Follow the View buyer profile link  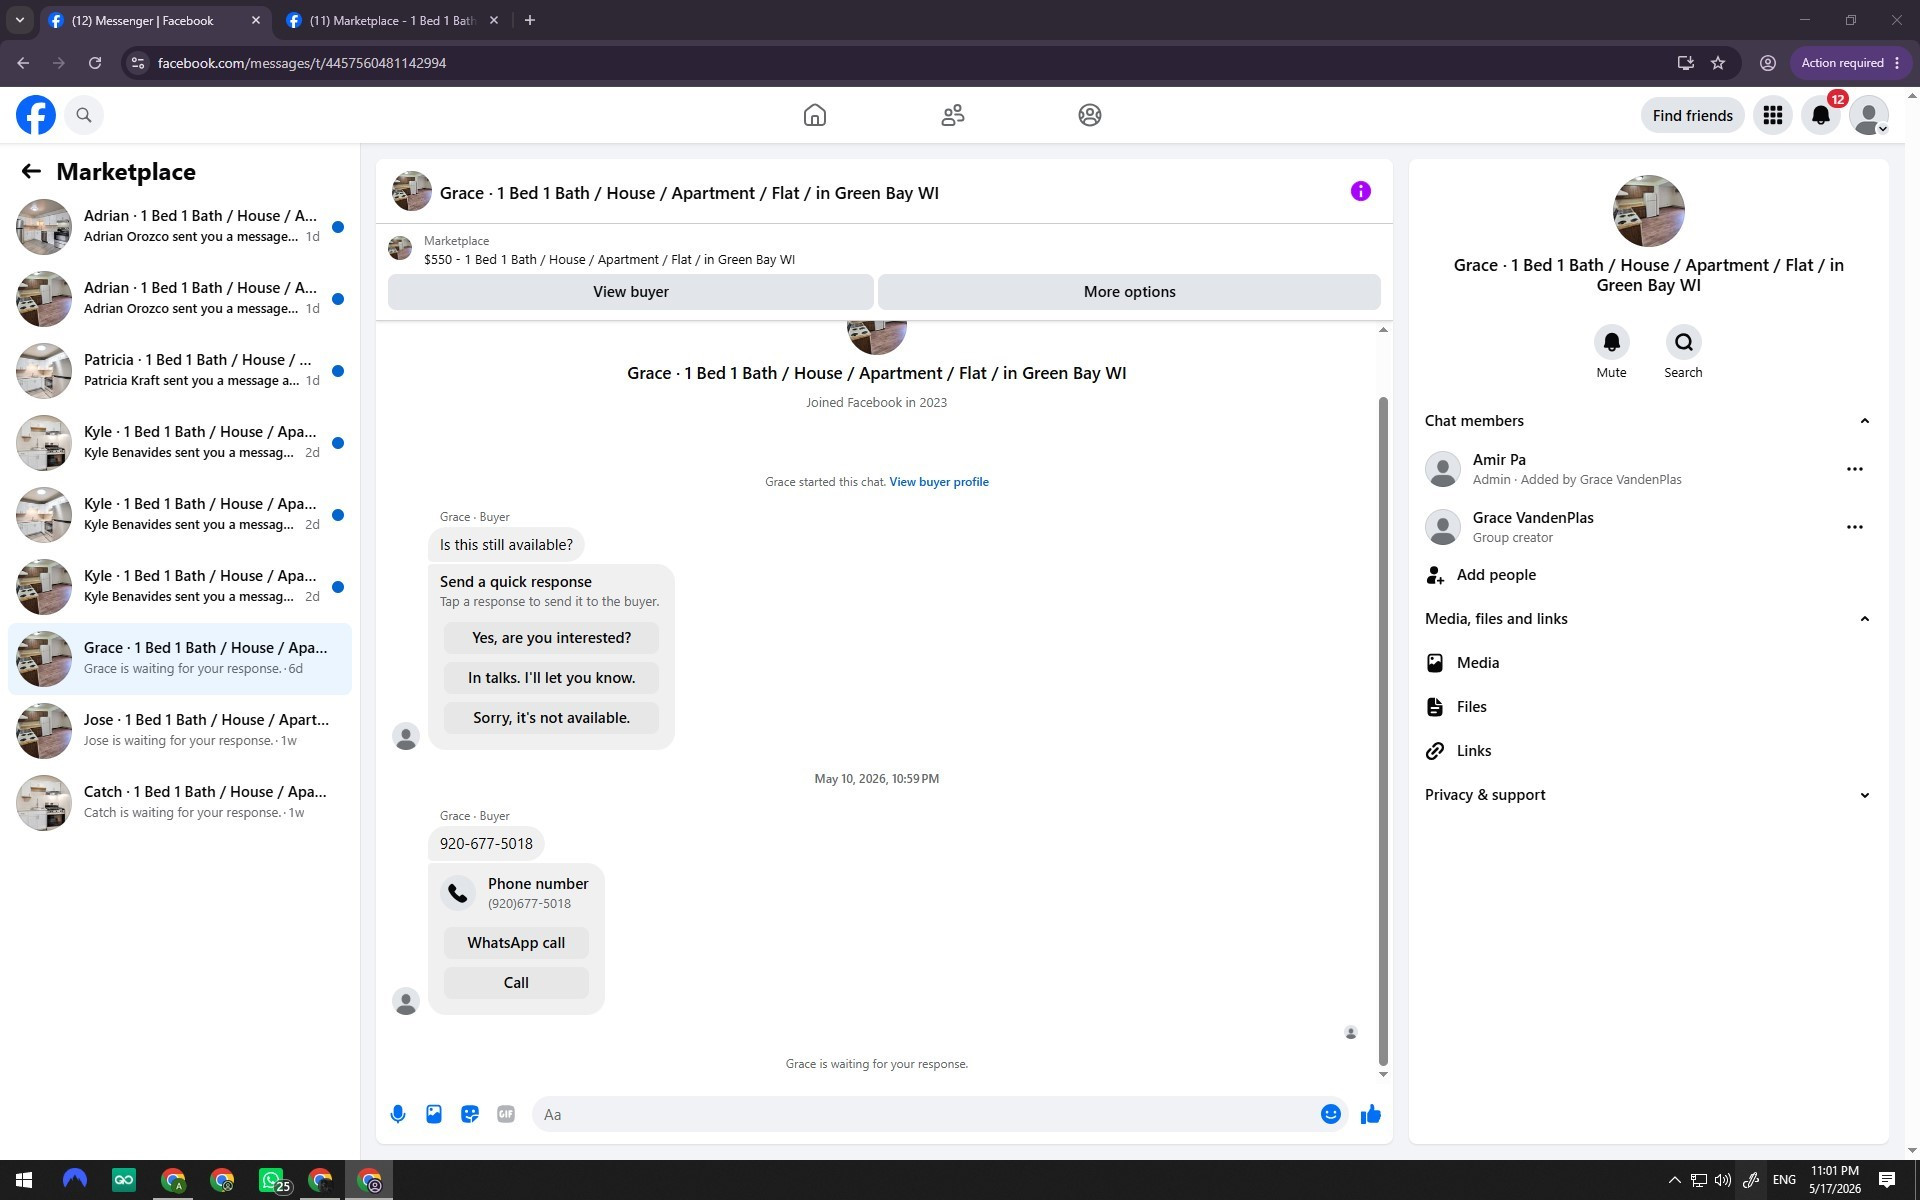(x=939, y=482)
